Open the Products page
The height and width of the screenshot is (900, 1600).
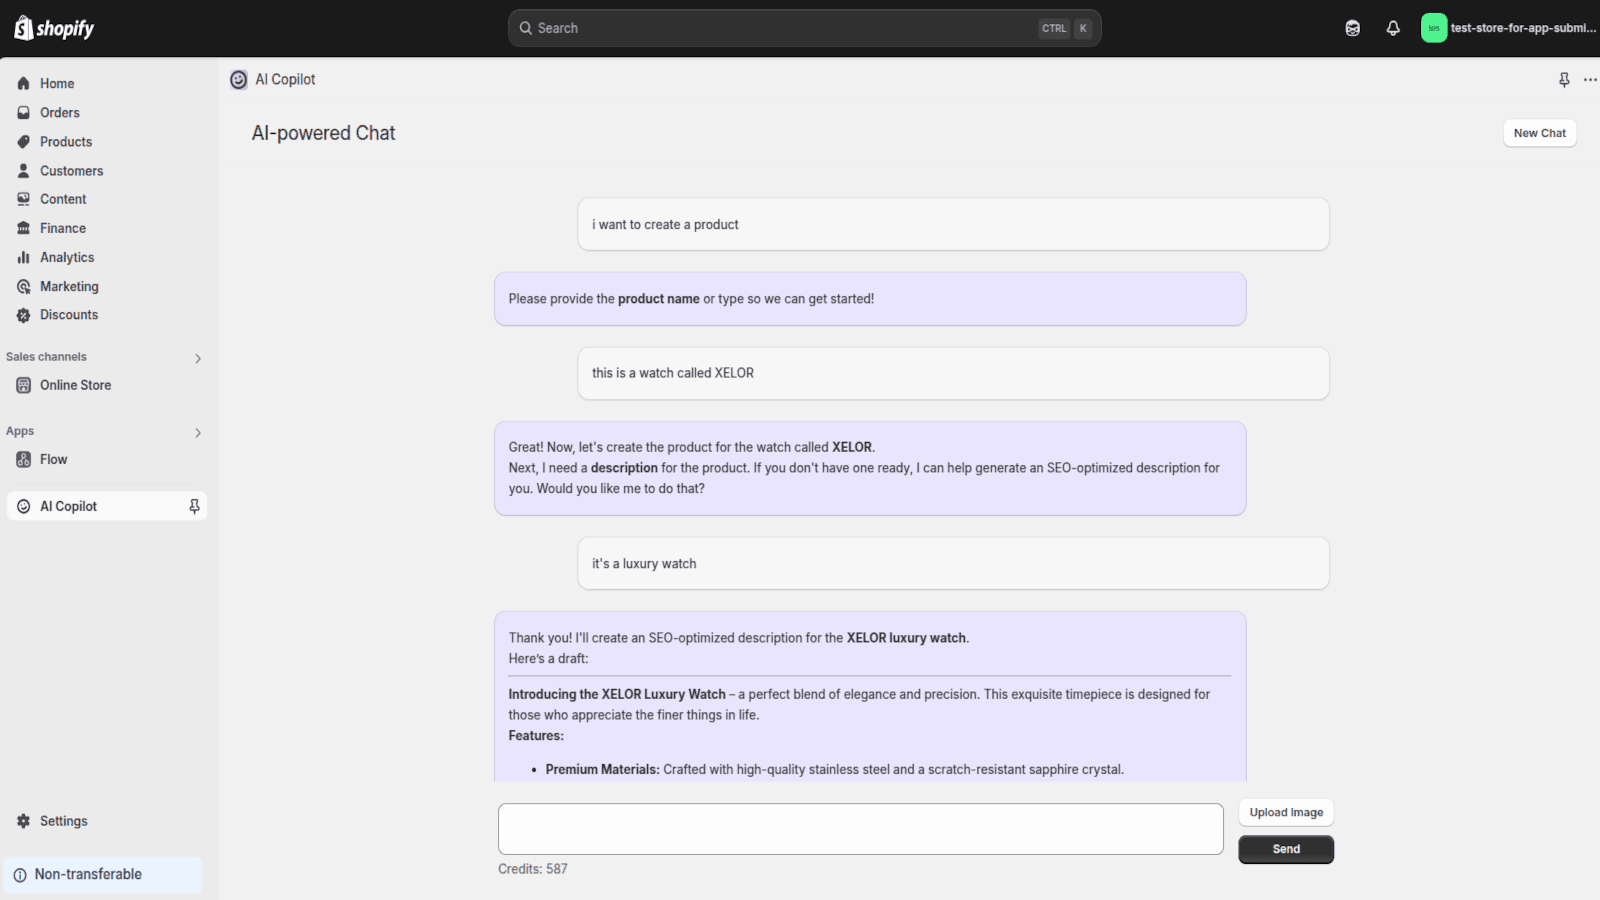point(65,142)
